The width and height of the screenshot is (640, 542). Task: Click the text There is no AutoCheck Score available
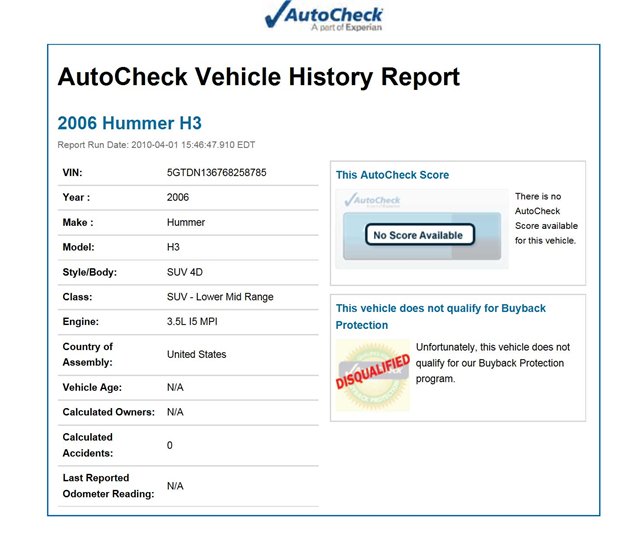[x=546, y=218]
